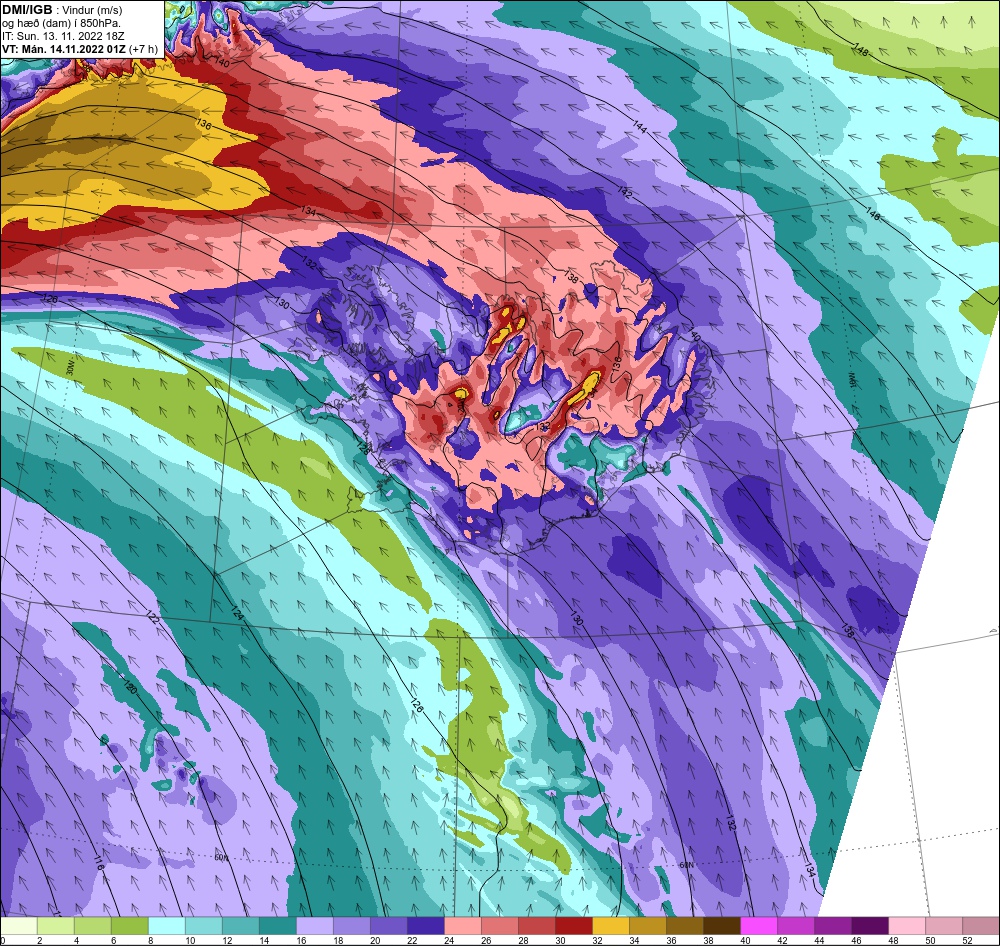Click the magenta legend swatch between 40 and 42
The width and height of the screenshot is (1000, 946).
point(759,926)
